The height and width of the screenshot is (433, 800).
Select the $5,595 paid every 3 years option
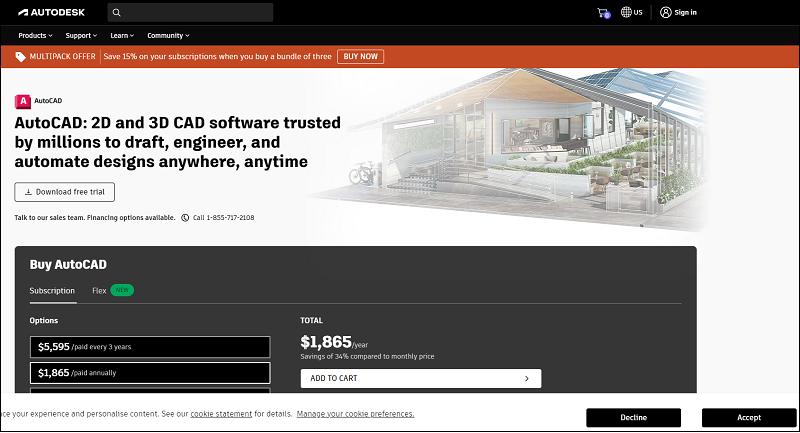point(150,347)
